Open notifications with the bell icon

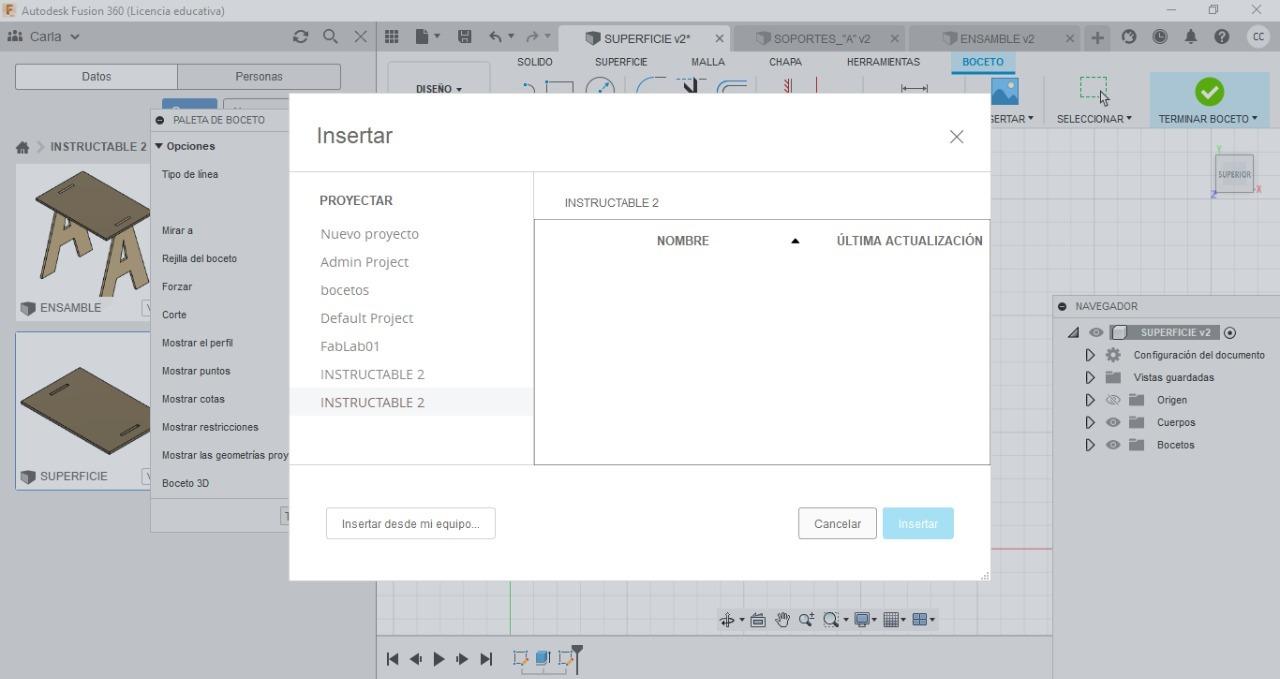click(x=1191, y=37)
